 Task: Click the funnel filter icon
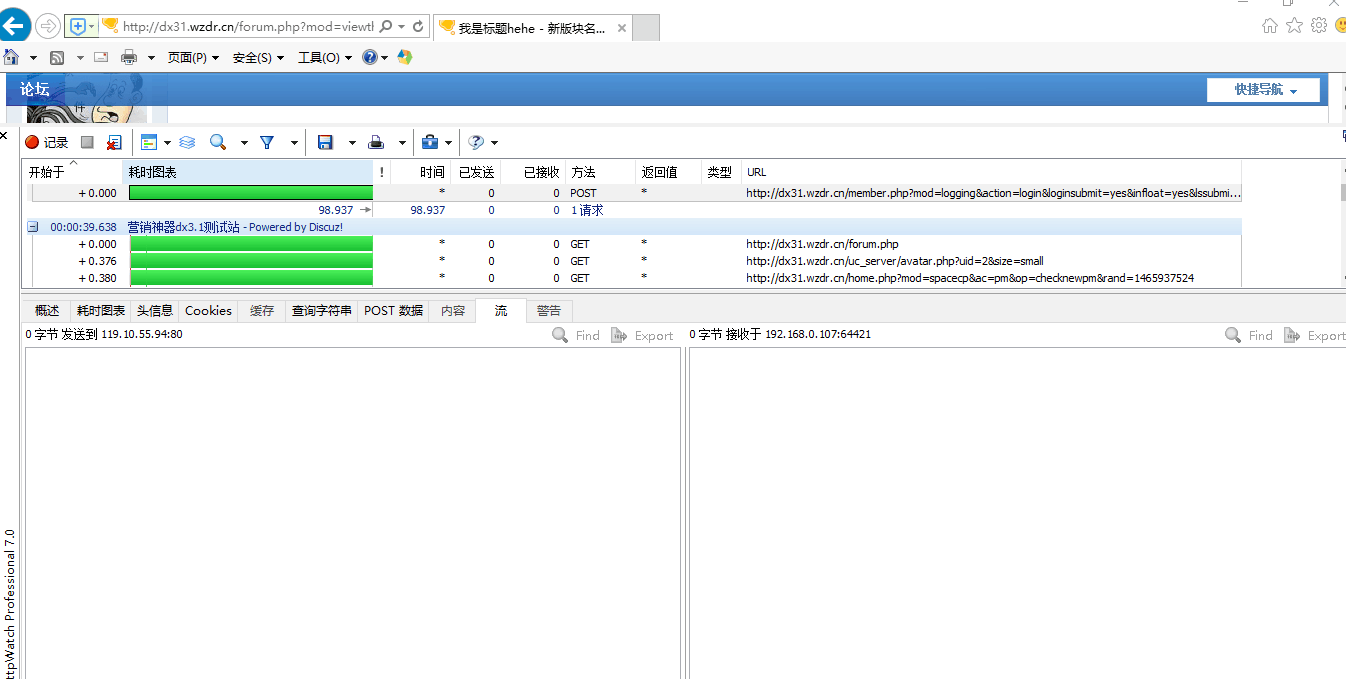(267, 143)
